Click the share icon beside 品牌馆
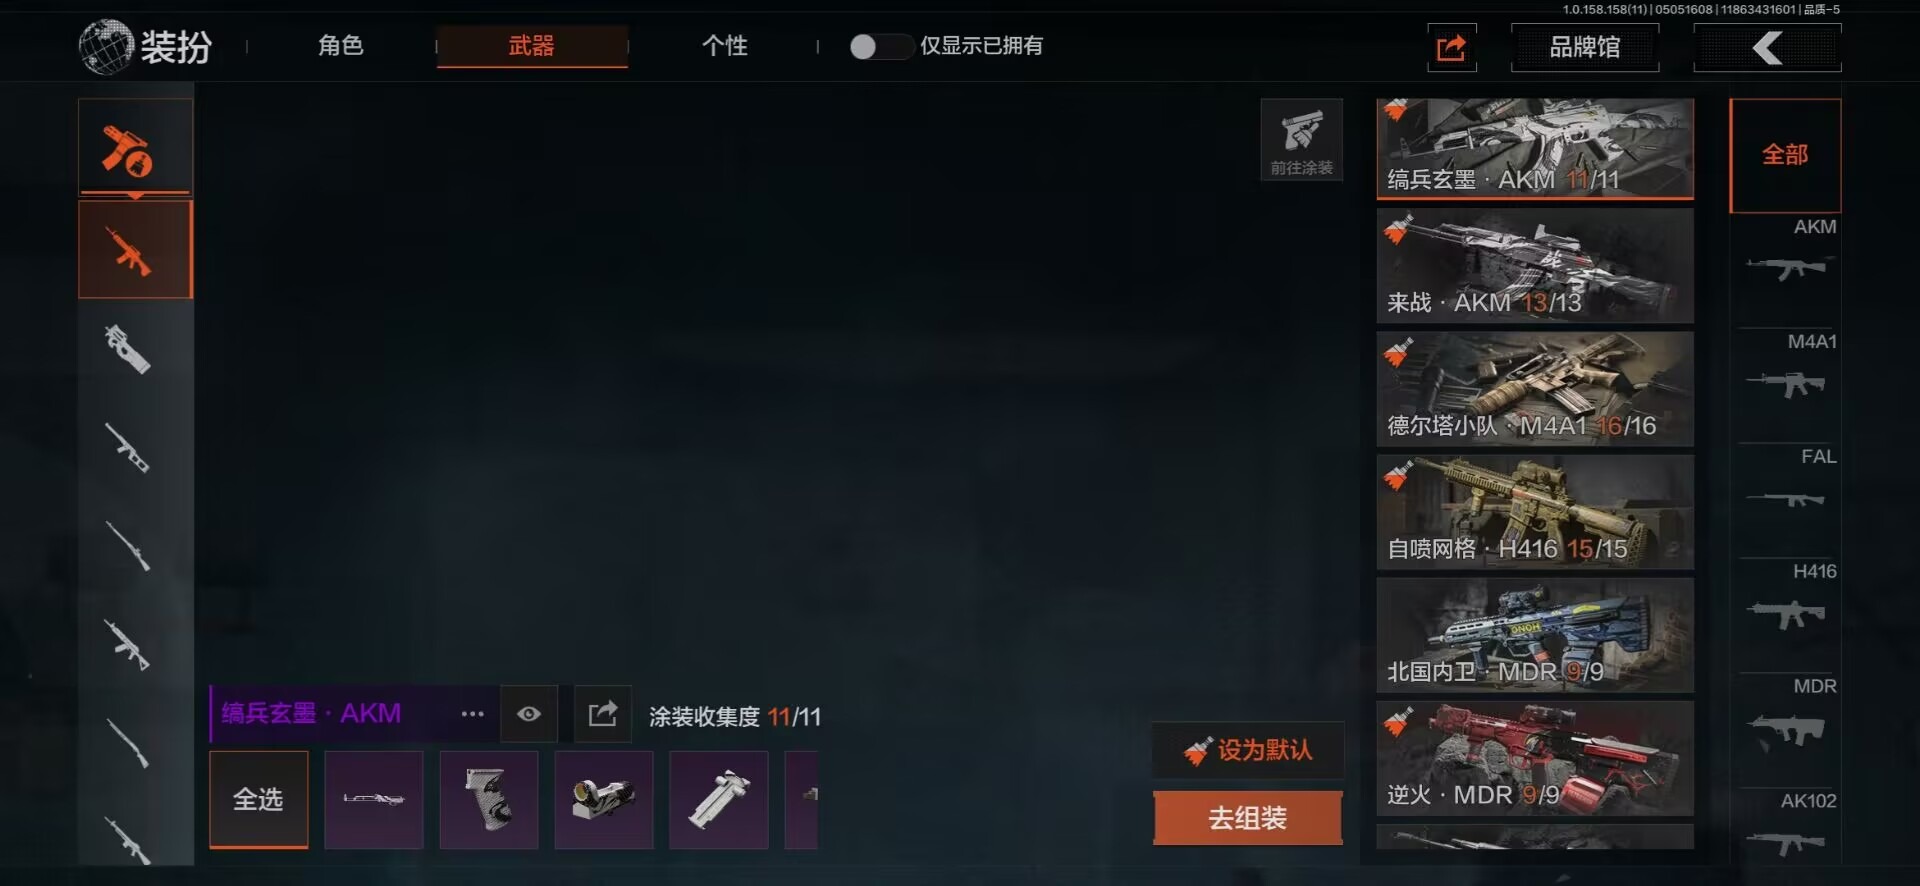Image resolution: width=1920 pixels, height=886 pixels. click(x=1451, y=47)
